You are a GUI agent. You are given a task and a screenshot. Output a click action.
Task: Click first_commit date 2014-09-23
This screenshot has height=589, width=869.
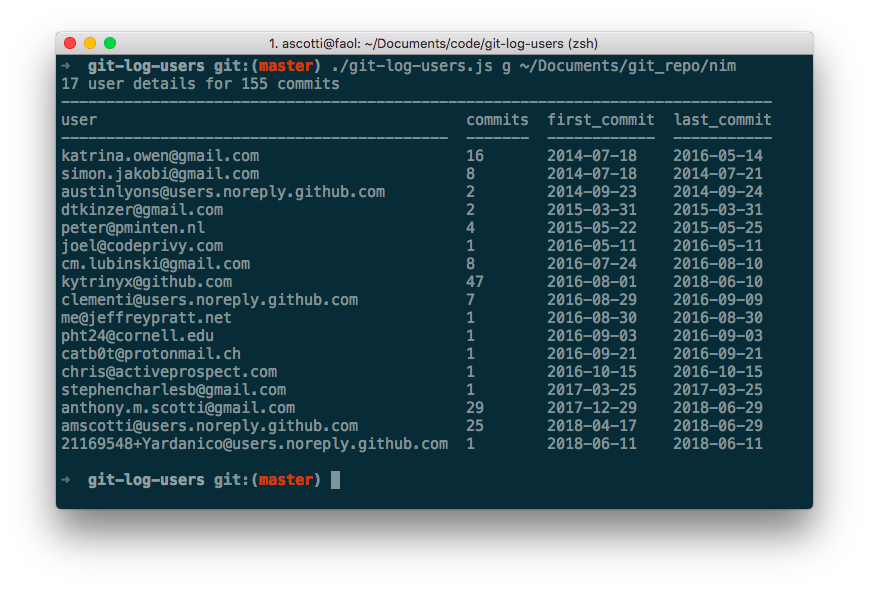[592, 192]
